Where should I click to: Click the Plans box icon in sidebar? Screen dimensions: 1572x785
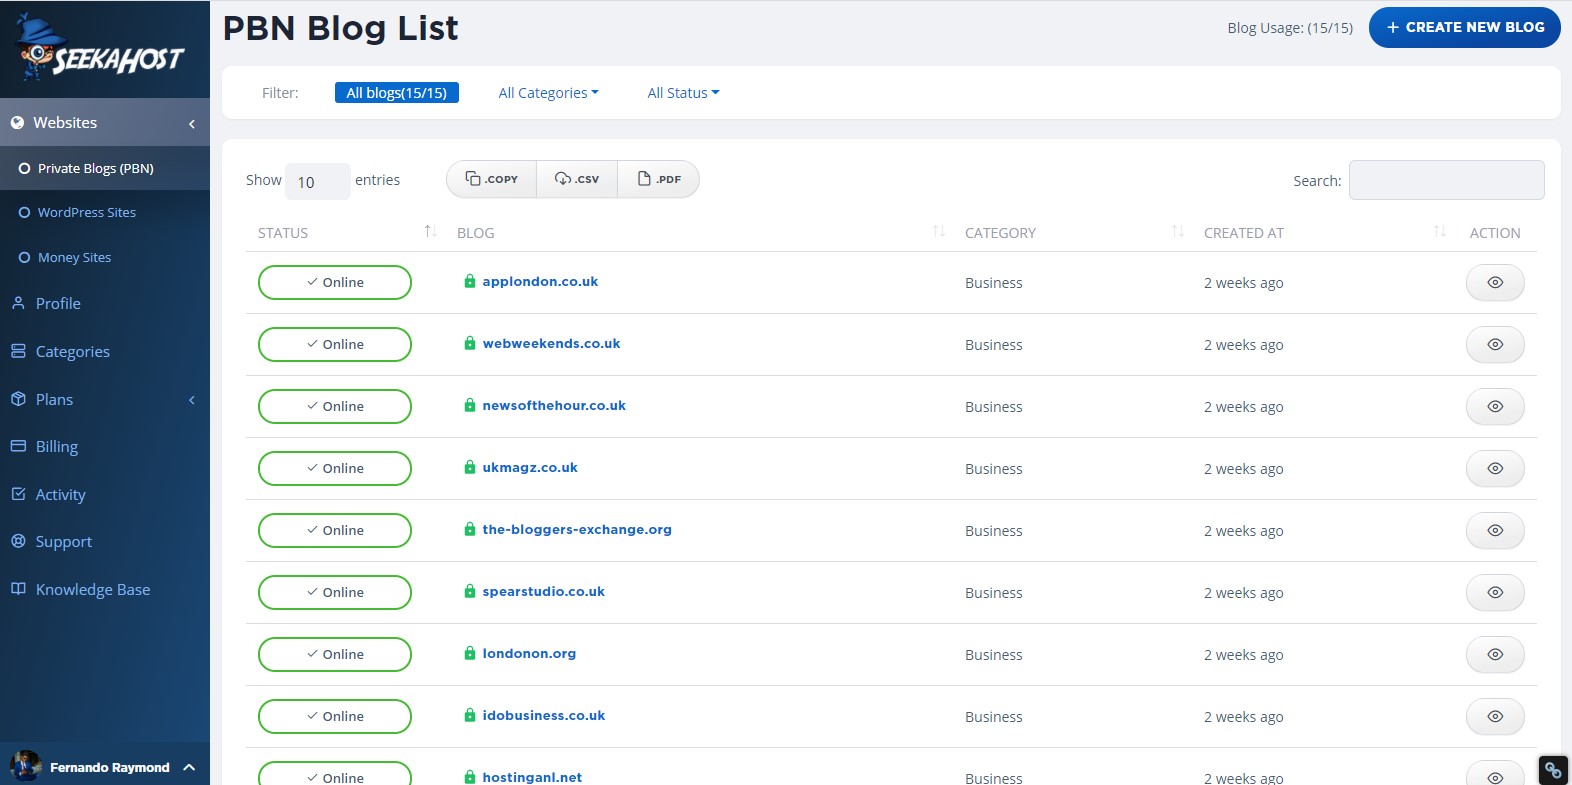18,399
